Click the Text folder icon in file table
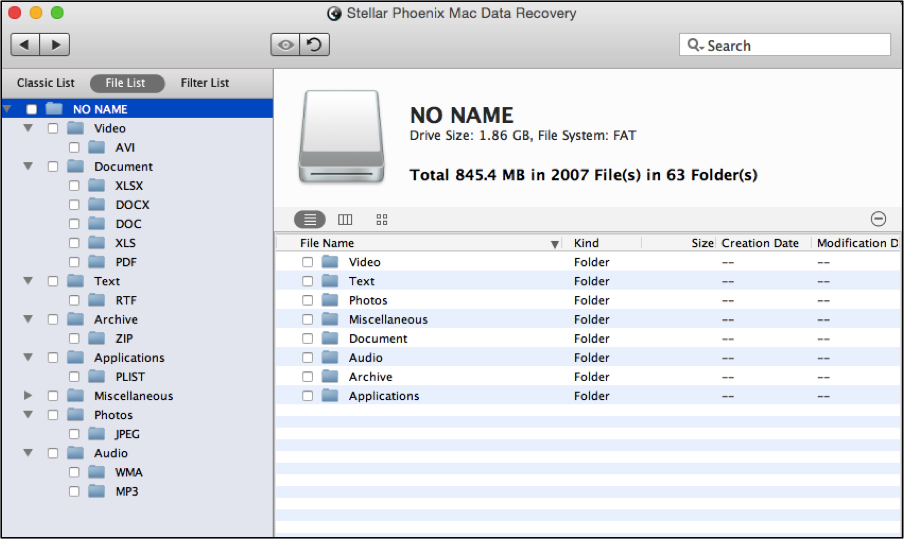The image size is (904, 539). [330, 281]
